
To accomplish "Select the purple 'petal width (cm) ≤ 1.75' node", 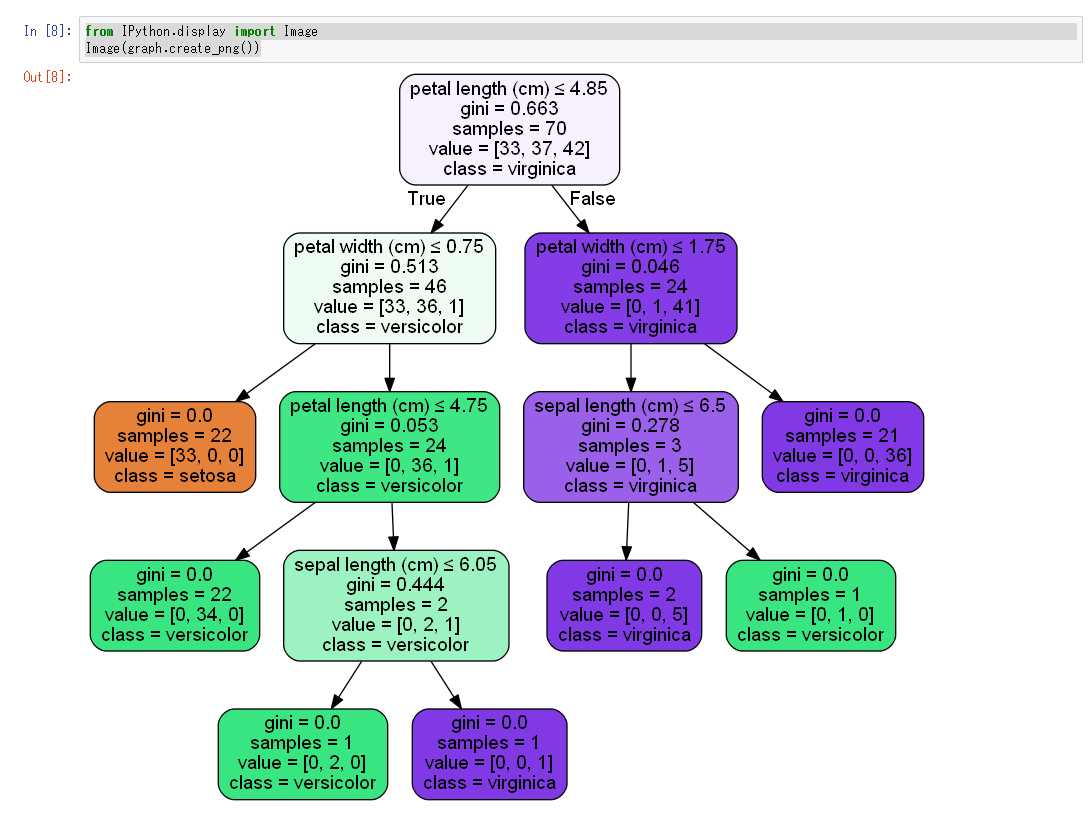I will click(x=631, y=287).
